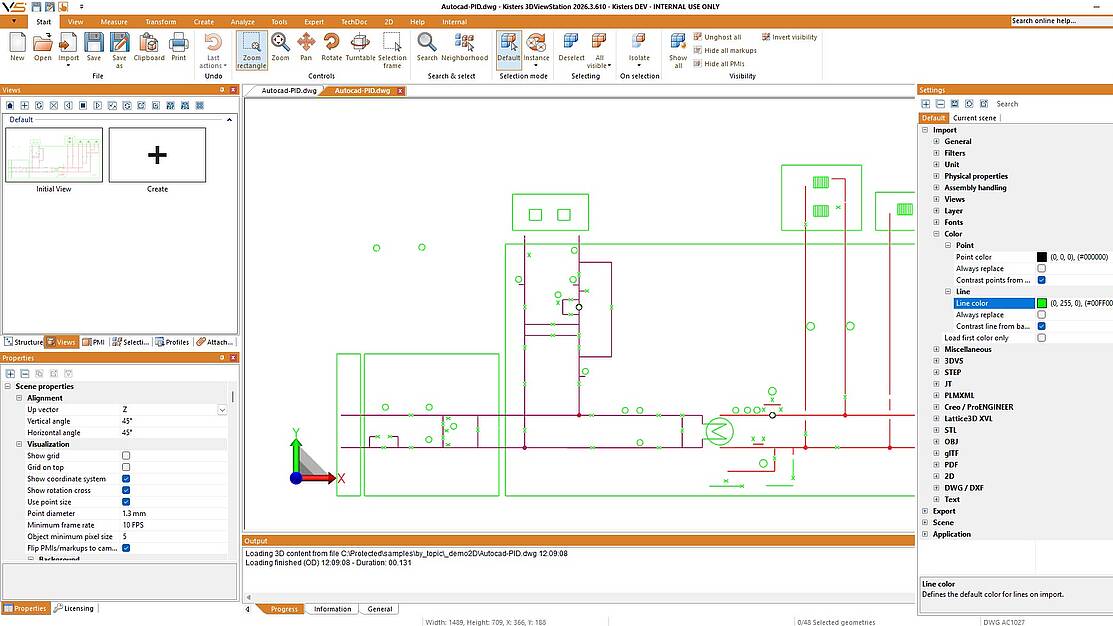1113x626 pixels.
Task: Click Hide all markups
Action: pos(725,50)
